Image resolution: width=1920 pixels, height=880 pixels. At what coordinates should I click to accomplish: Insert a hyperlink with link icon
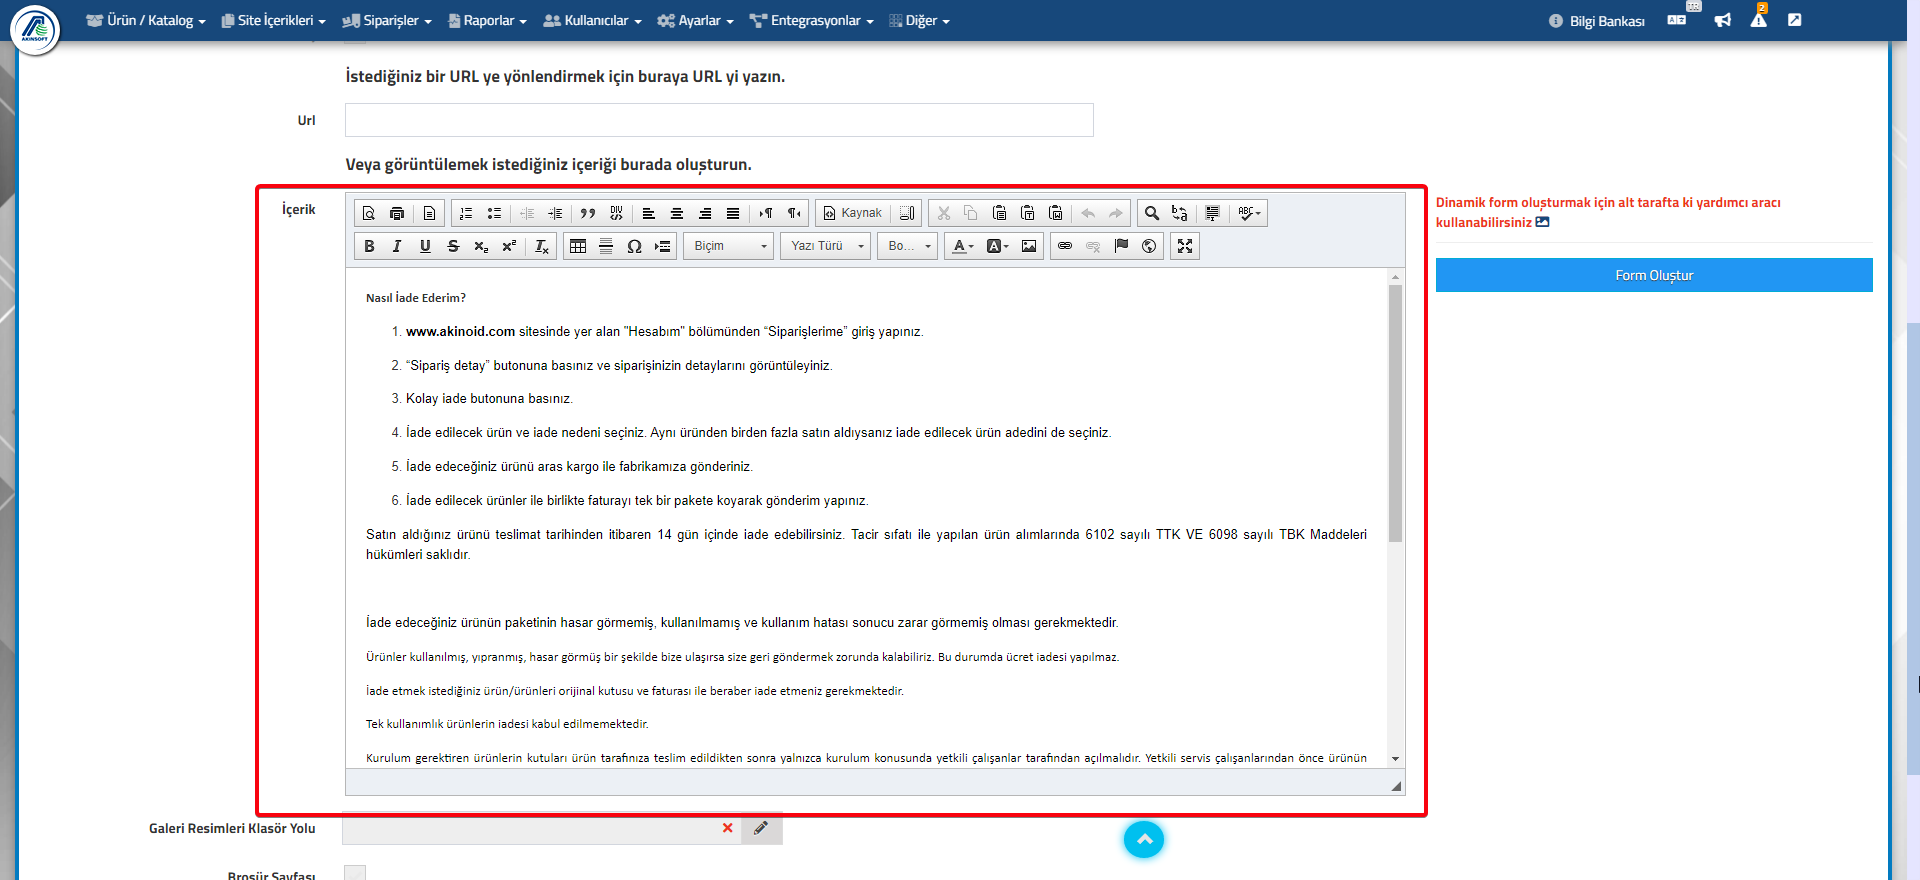click(x=1065, y=246)
